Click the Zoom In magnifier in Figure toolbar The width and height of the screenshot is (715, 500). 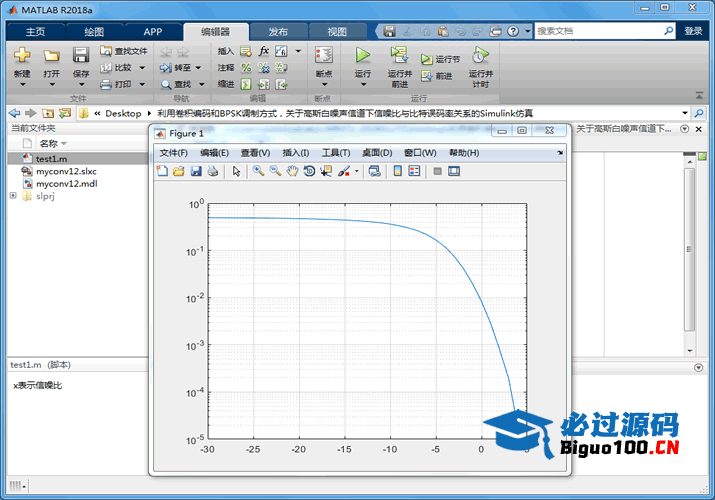(258, 171)
